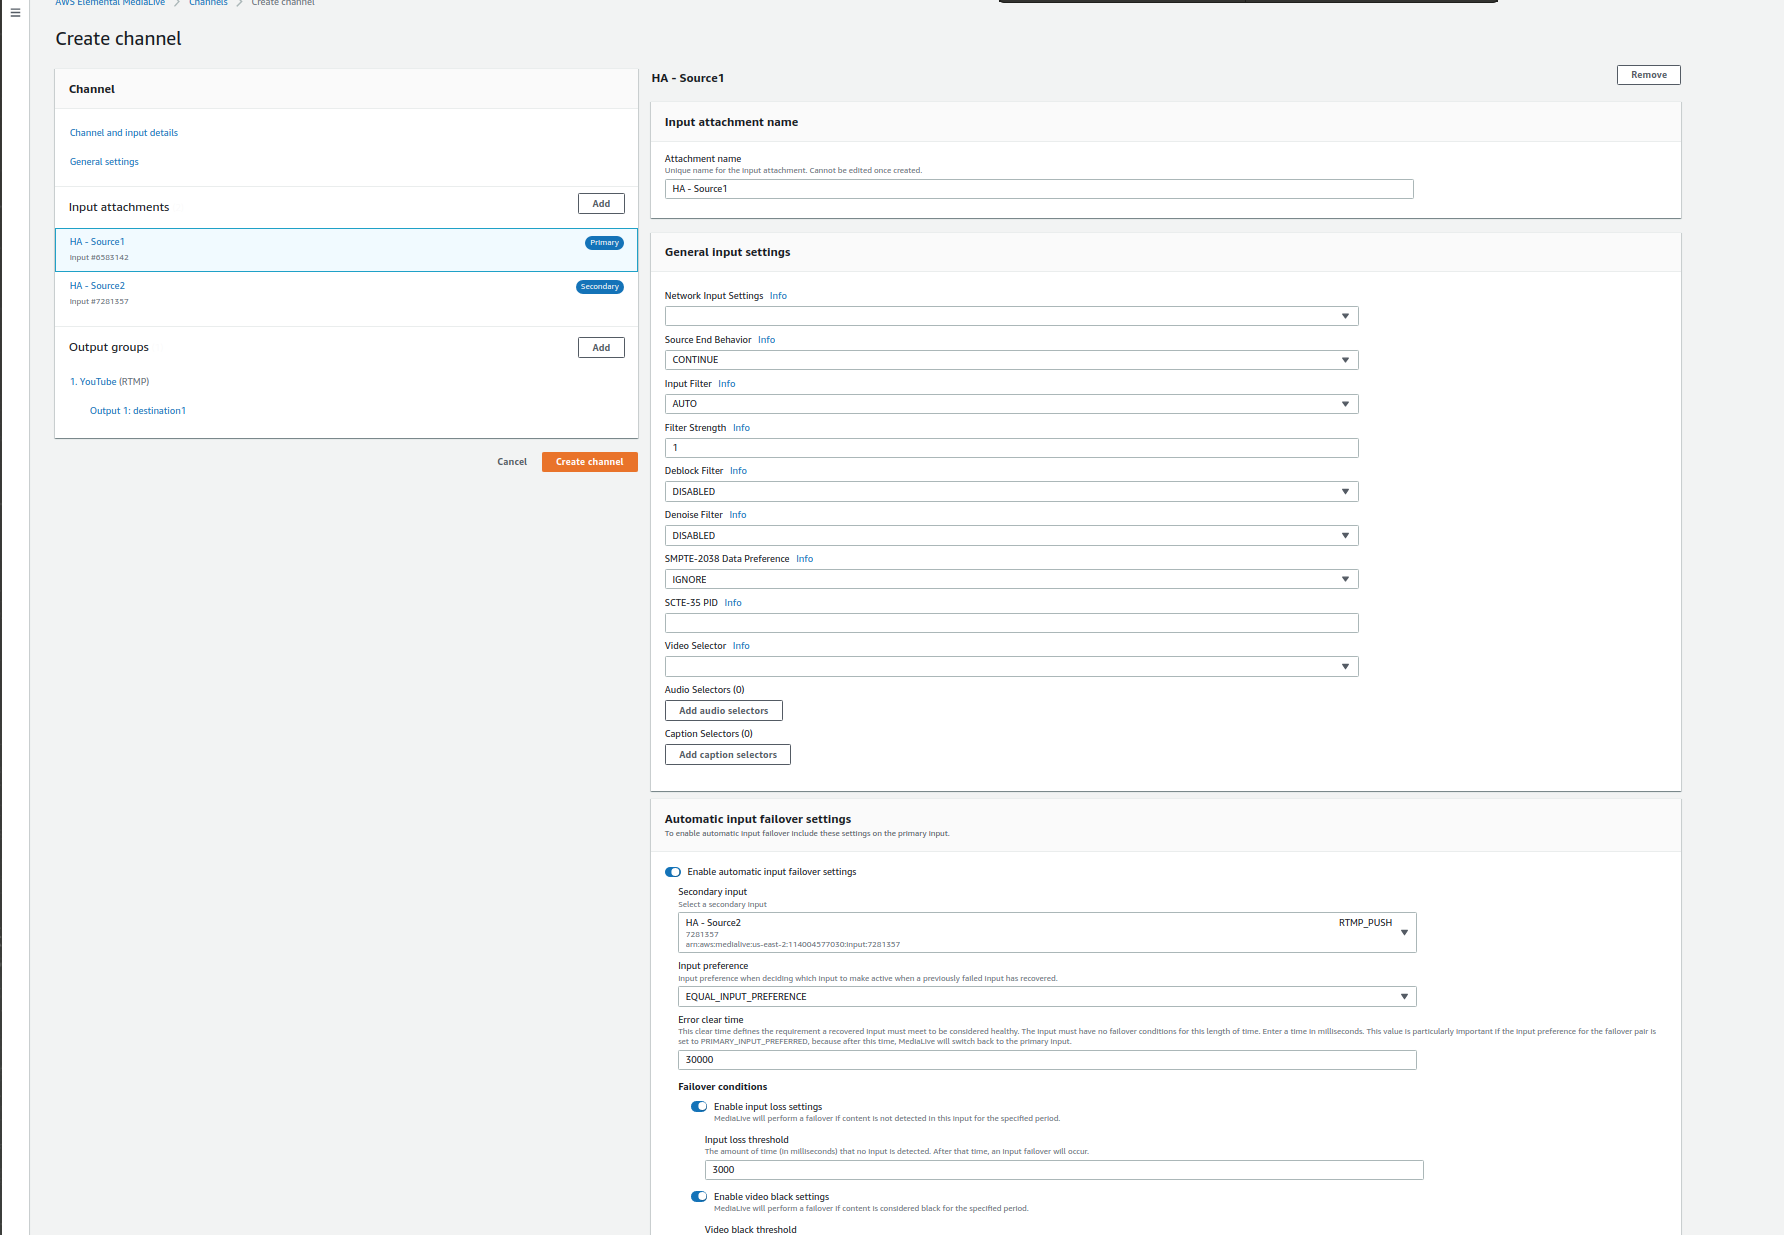Click the SCTE-35 PID input field
The image size is (1784, 1235).
(1011, 623)
